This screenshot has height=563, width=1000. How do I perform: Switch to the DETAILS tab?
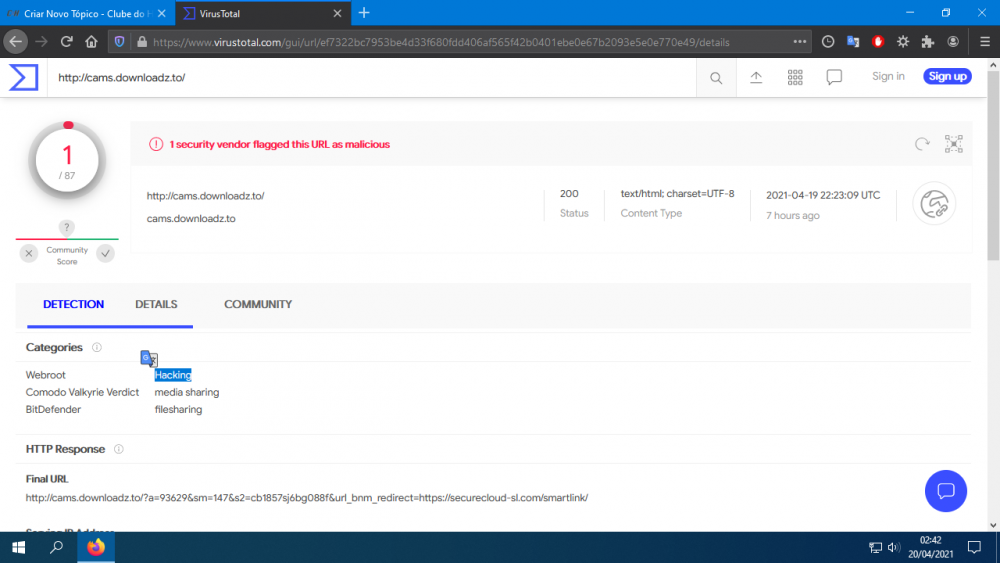point(156,304)
